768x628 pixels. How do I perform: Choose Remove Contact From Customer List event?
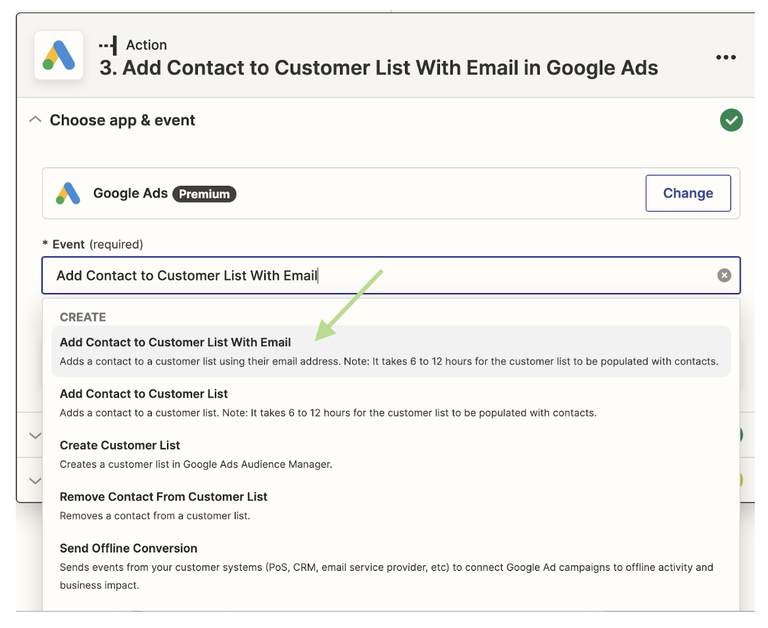click(x=391, y=506)
